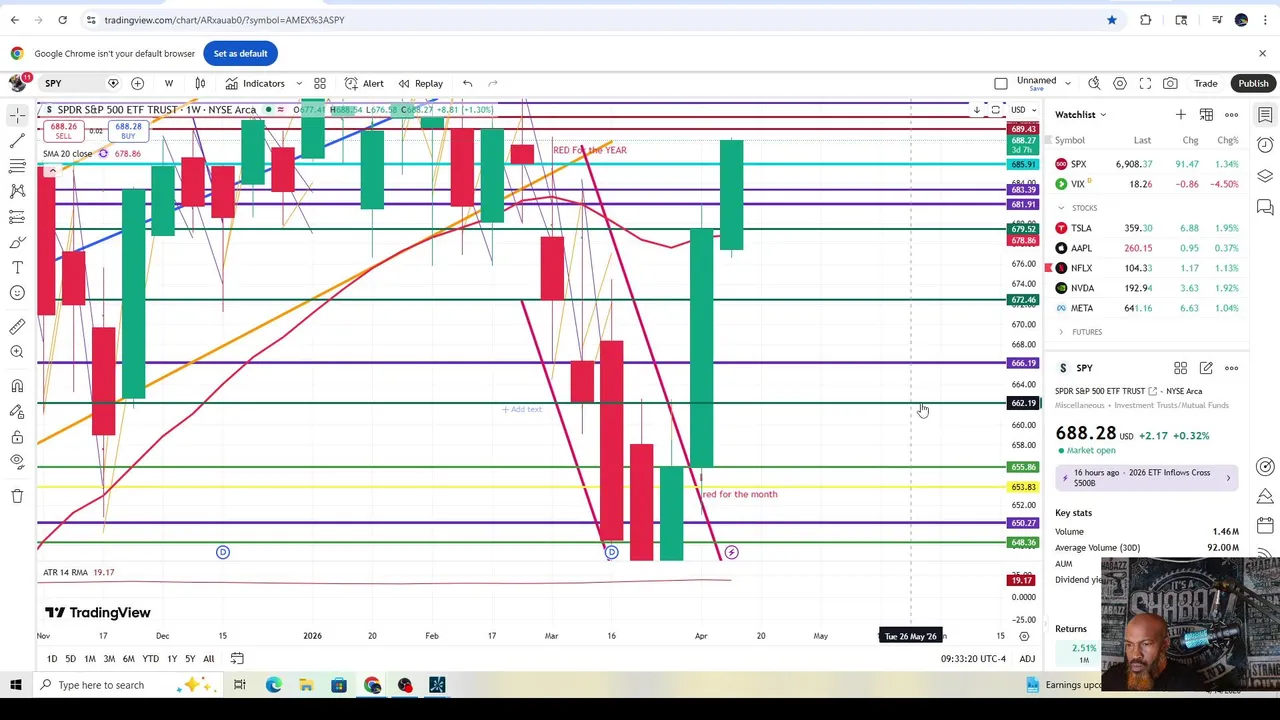Hide all drawings with eye icon
The image size is (1280, 720).
17,462
